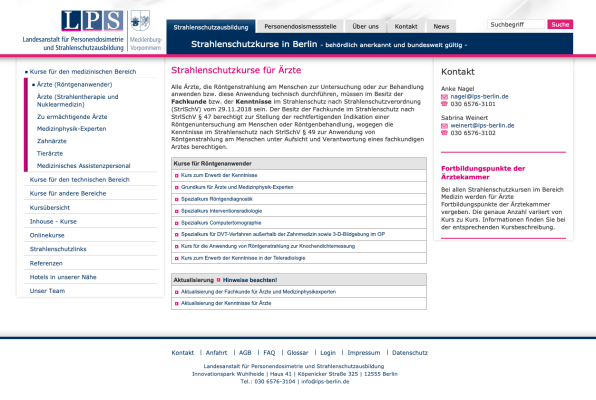The width and height of the screenshot is (596, 400).
Task: Open footer Impressum link
Action: [x=364, y=353]
